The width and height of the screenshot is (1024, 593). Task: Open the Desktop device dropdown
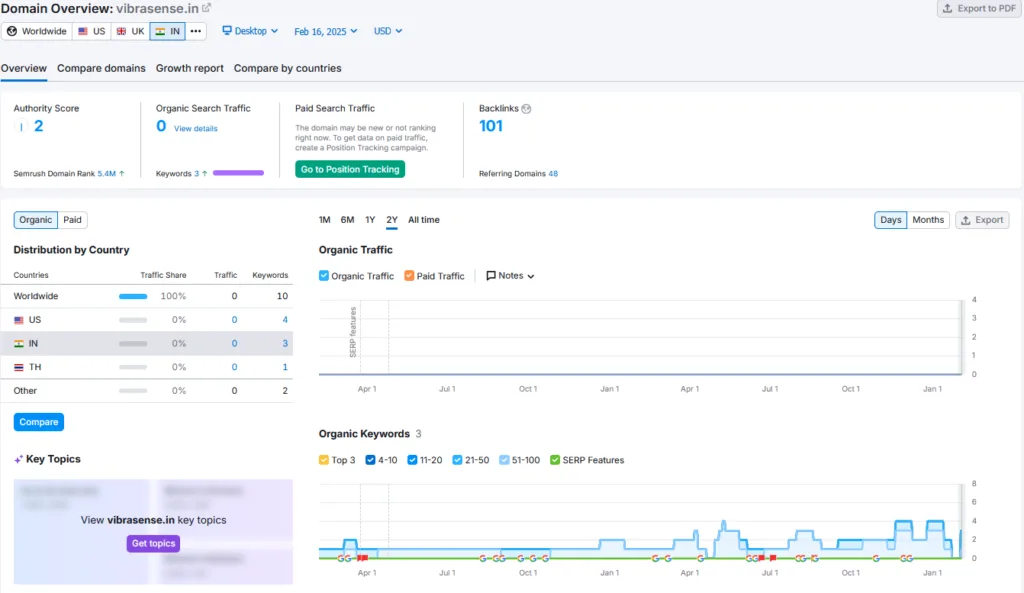[x=250, y=31]
